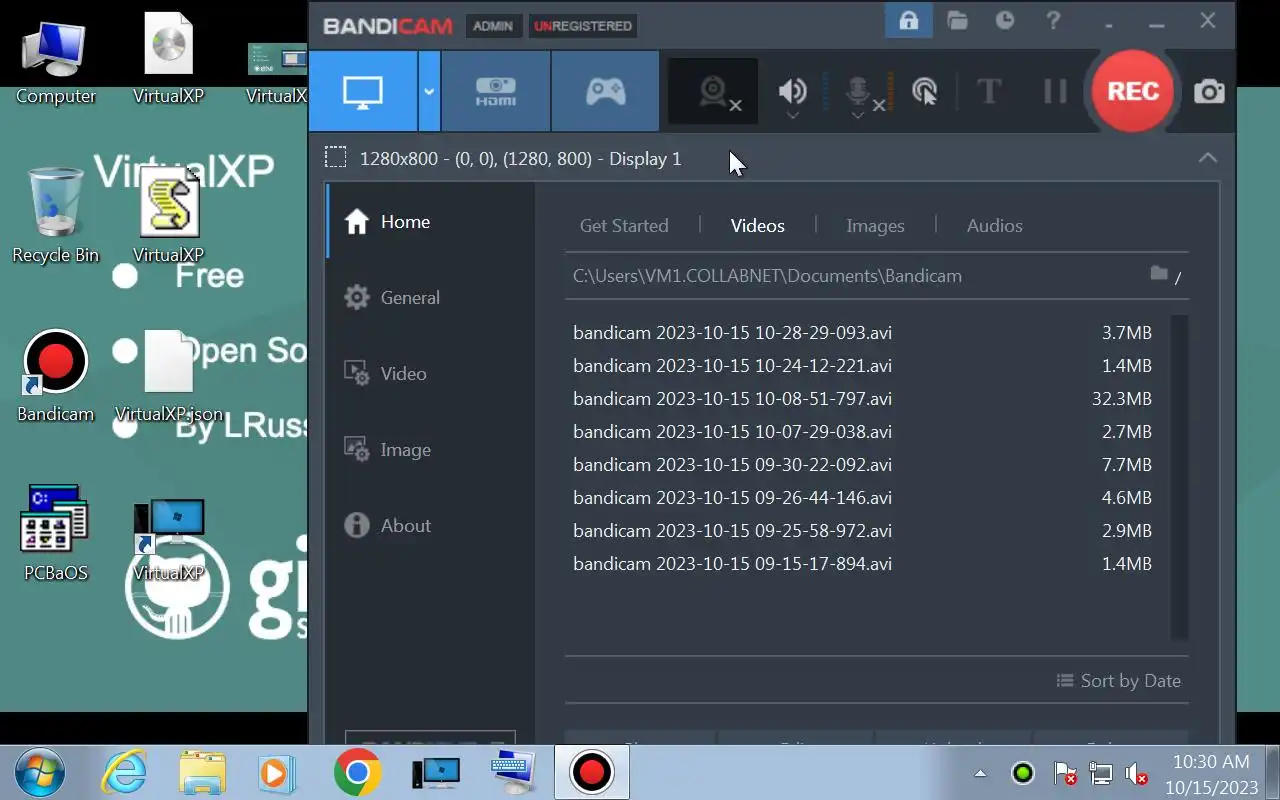
Task: Start recording with the REC button
Action: click(1133, 91)
